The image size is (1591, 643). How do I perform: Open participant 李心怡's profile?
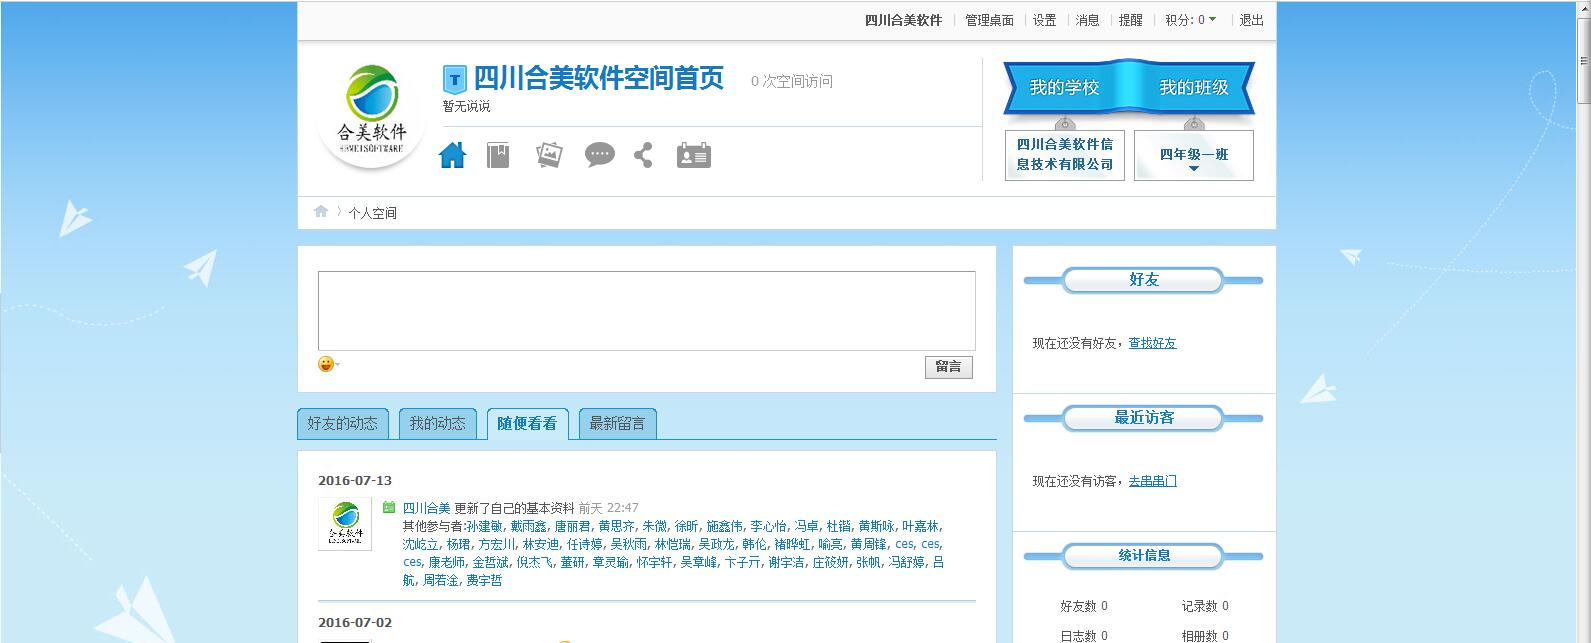pos(768,526)
